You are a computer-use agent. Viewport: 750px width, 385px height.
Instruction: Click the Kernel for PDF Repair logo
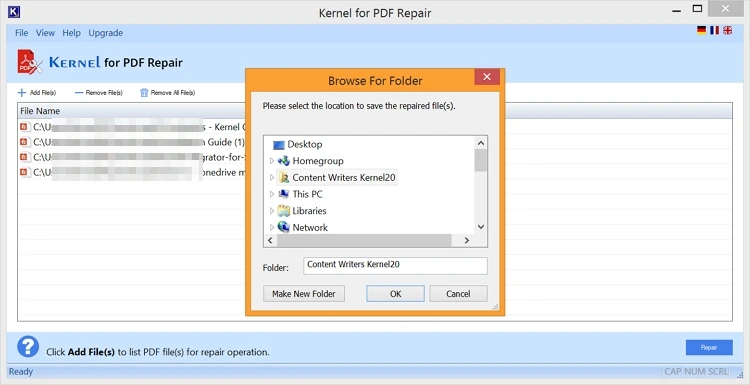100,62
